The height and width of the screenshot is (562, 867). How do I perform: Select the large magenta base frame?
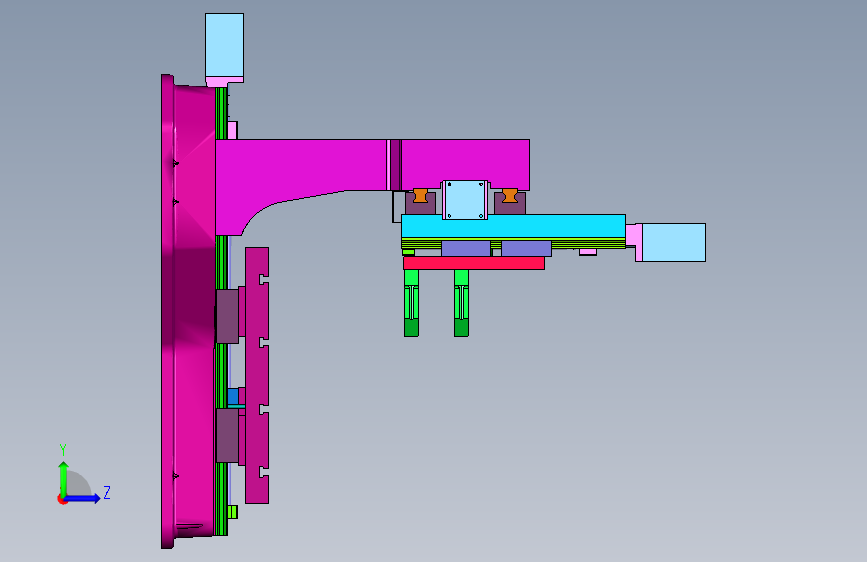(x=188, y=311)
